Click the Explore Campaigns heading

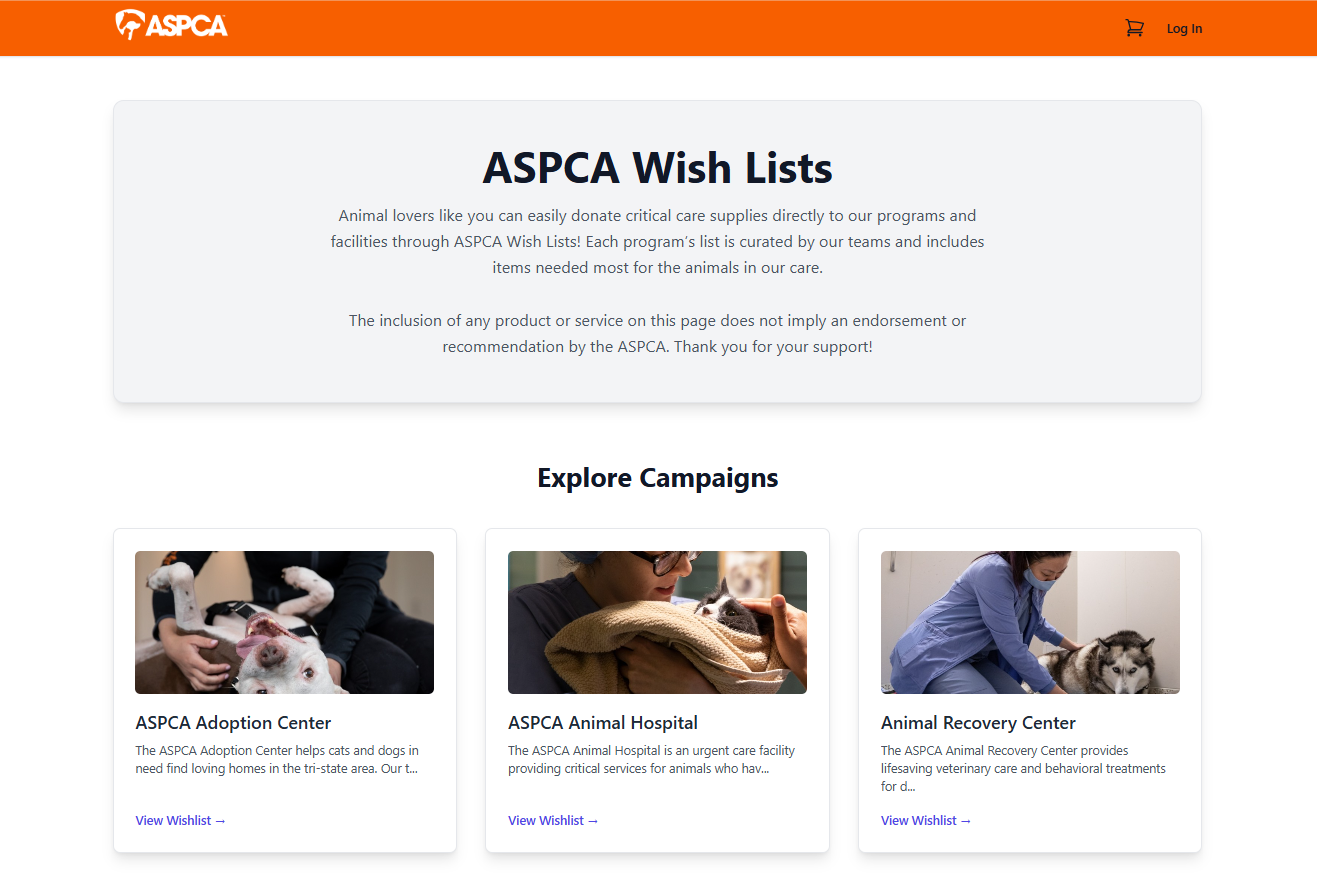(x=658, y=477)
